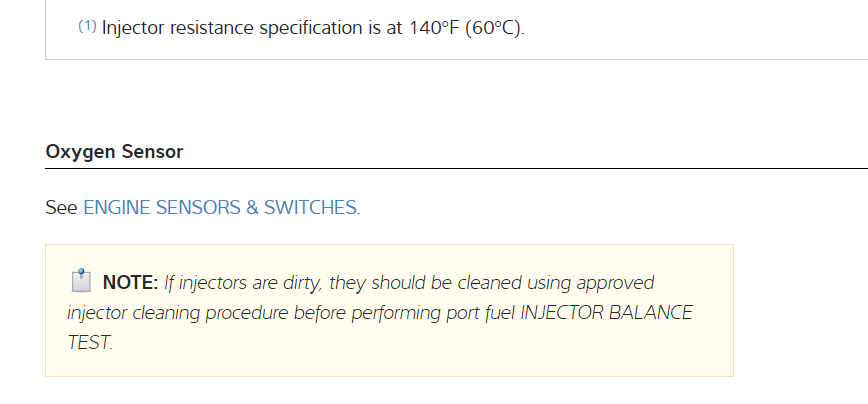
Task: Click the word See before the link
Action: point(61,208)
